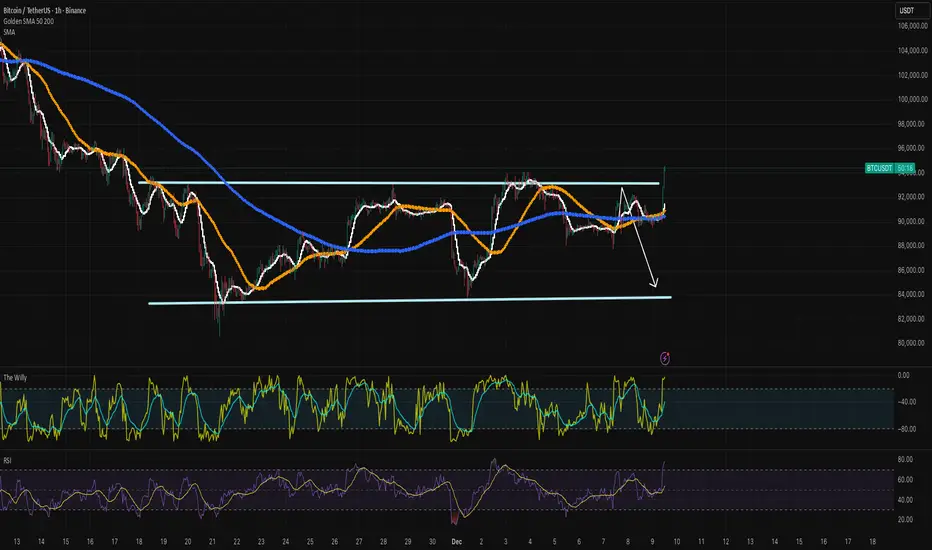Click the 20.00 label on the RSI scale
Image resolution: width=932 pixels, height=550 pixels.
point(905,520)
